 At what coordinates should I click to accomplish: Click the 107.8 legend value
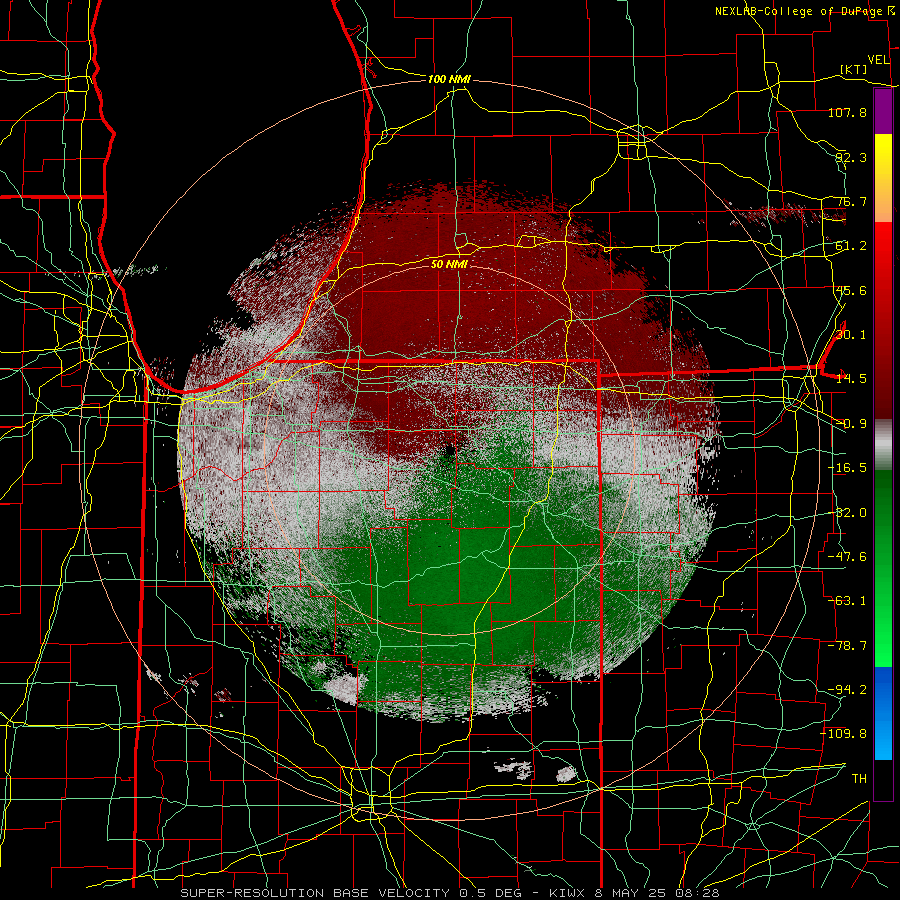(x=847, y=112)
